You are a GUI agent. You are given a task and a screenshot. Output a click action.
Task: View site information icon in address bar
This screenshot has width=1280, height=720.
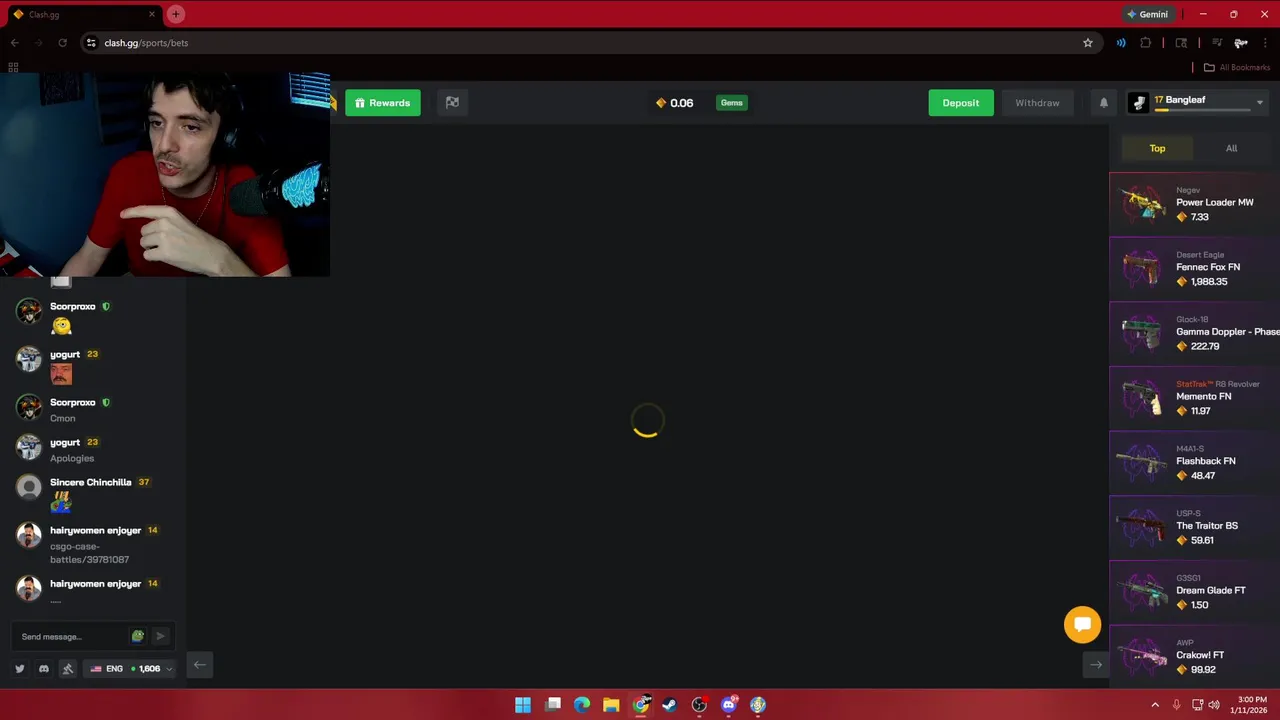click(x=91, y=43)
